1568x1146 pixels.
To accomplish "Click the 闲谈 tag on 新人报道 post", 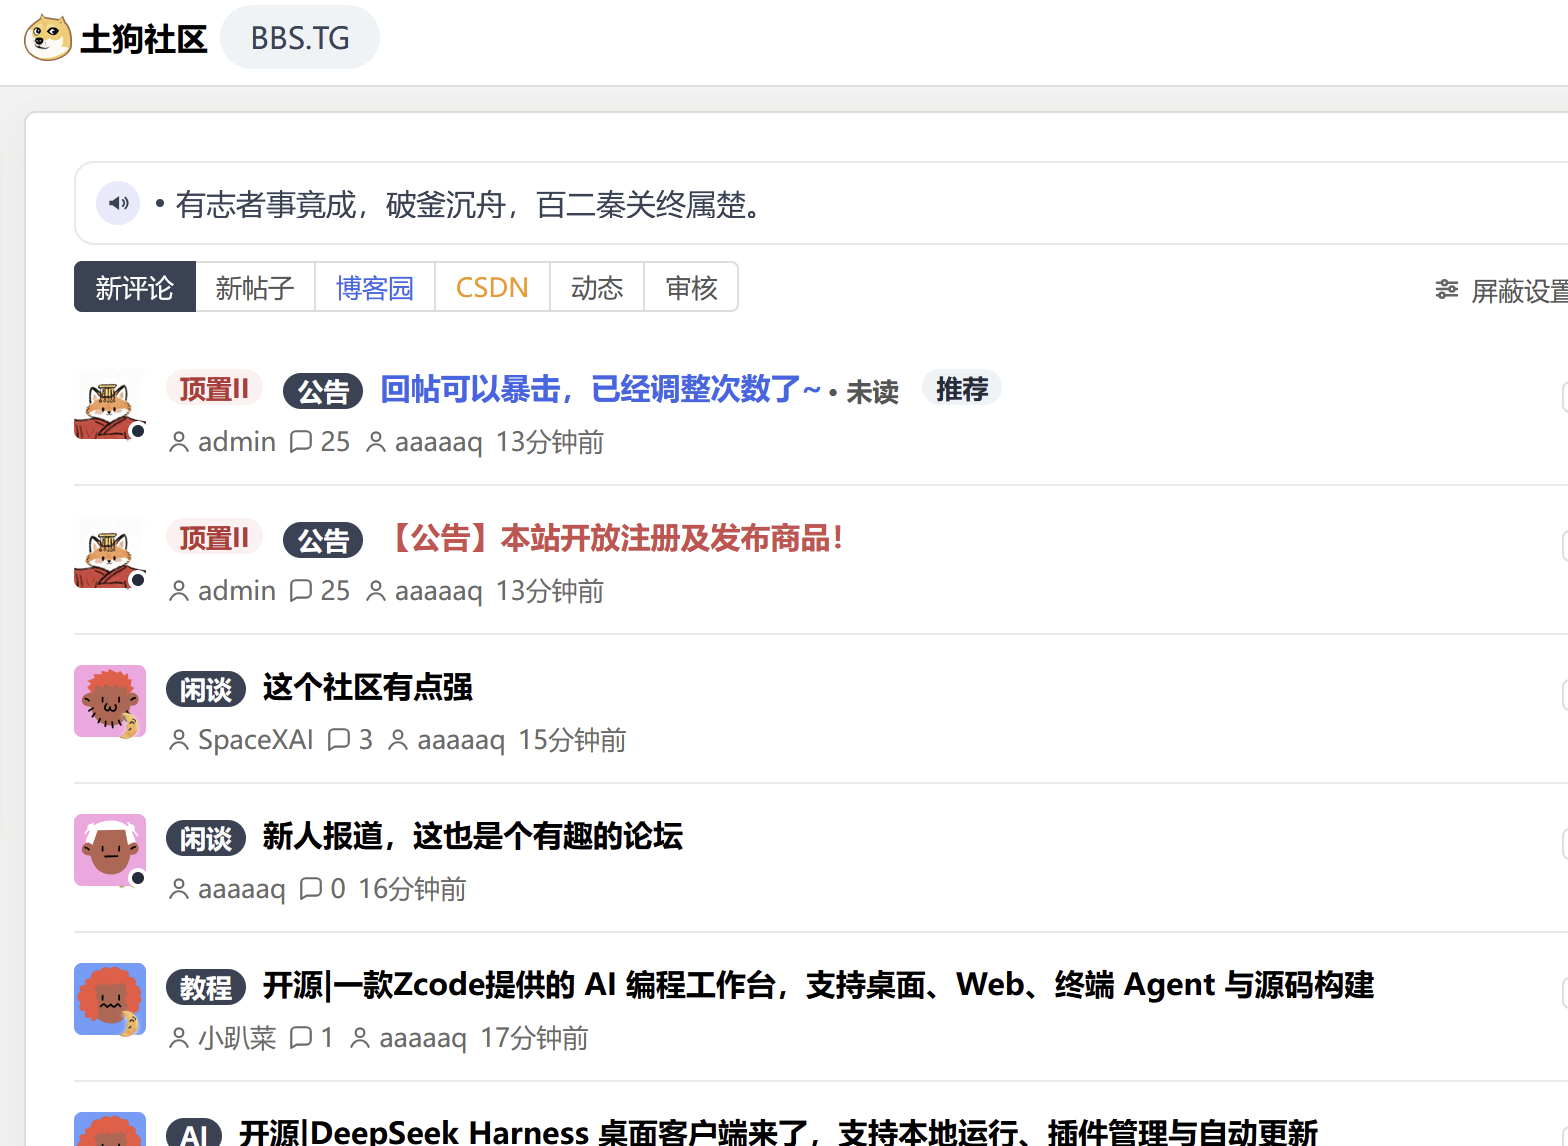I will (206, 837).
